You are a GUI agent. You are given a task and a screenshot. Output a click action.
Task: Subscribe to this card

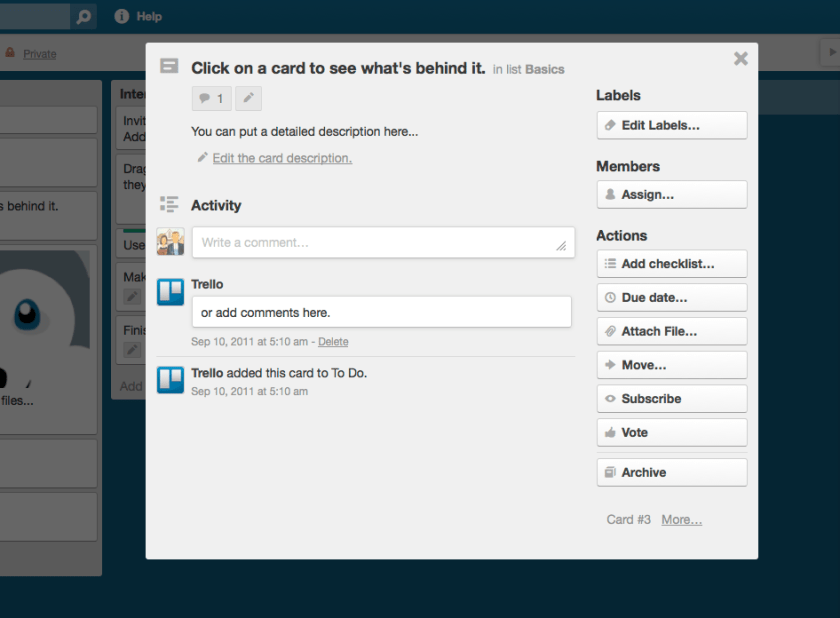(x=671, y=398)
